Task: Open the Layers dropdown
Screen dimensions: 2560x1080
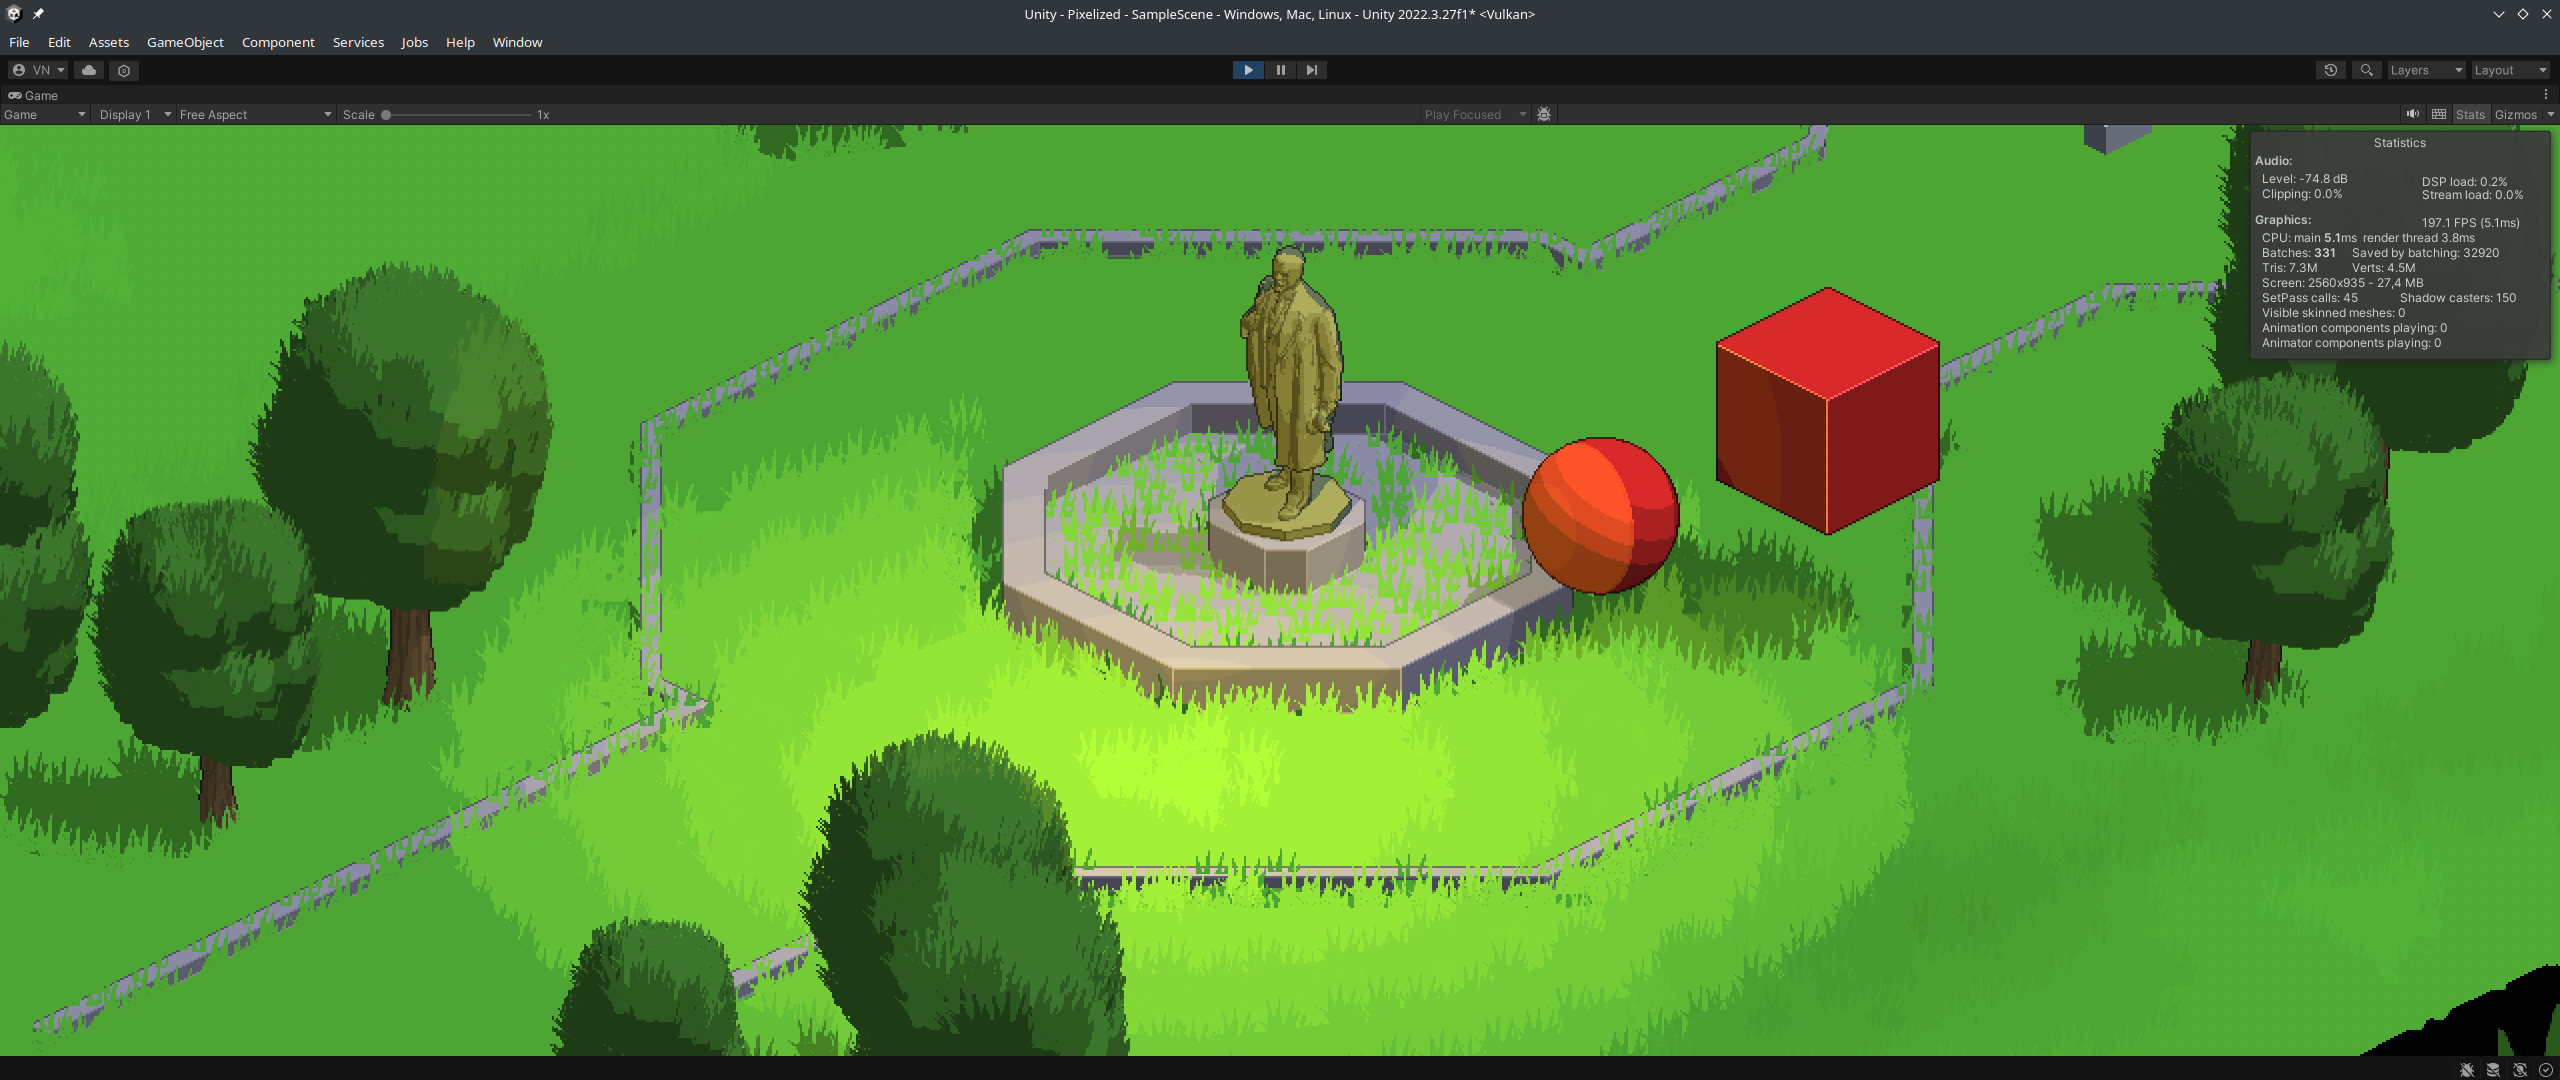Action: 2425,70
